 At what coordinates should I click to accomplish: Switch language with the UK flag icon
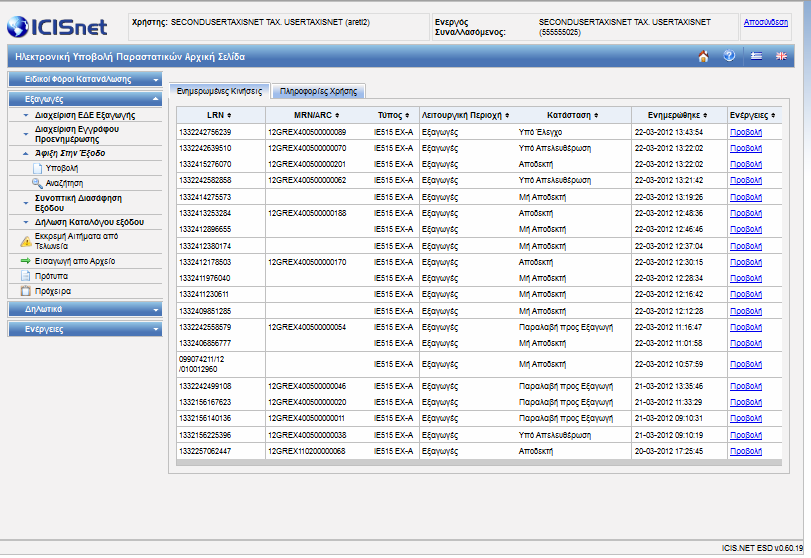pos(781,56)
